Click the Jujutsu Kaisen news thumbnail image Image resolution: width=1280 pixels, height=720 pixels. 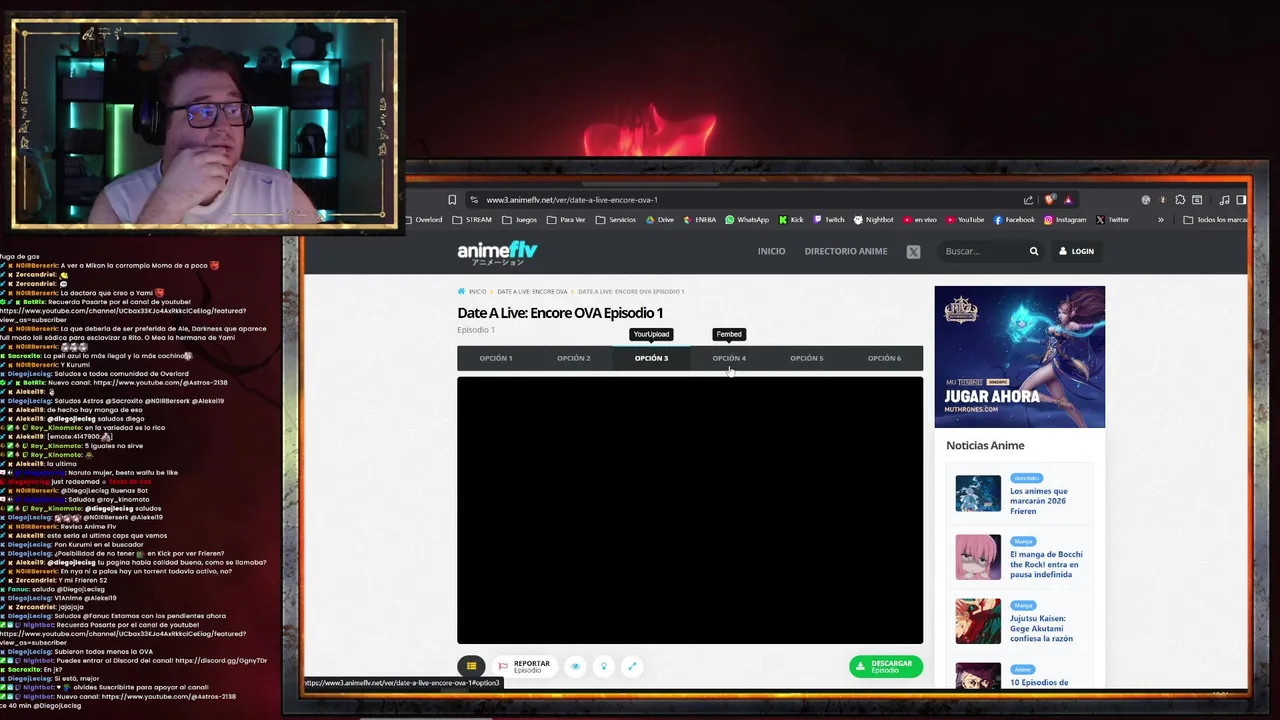[x=978, y=621]
